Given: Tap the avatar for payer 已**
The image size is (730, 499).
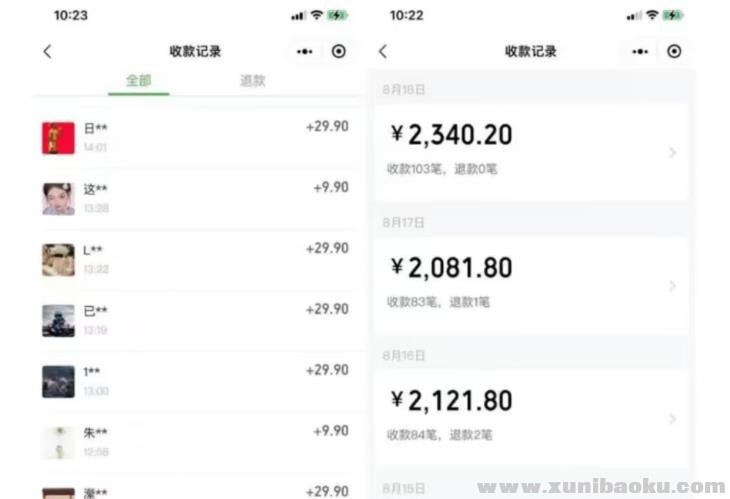Looking at the screenshot, I should coord(58,321).
